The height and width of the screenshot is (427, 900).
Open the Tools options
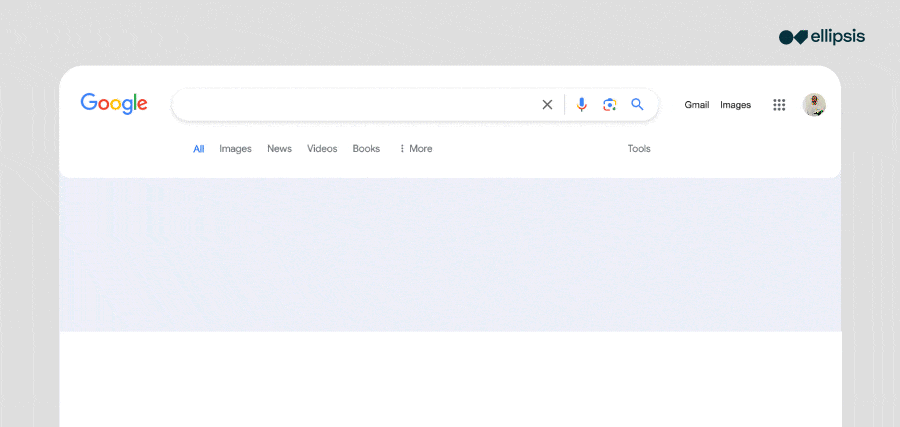coord(639,149)
